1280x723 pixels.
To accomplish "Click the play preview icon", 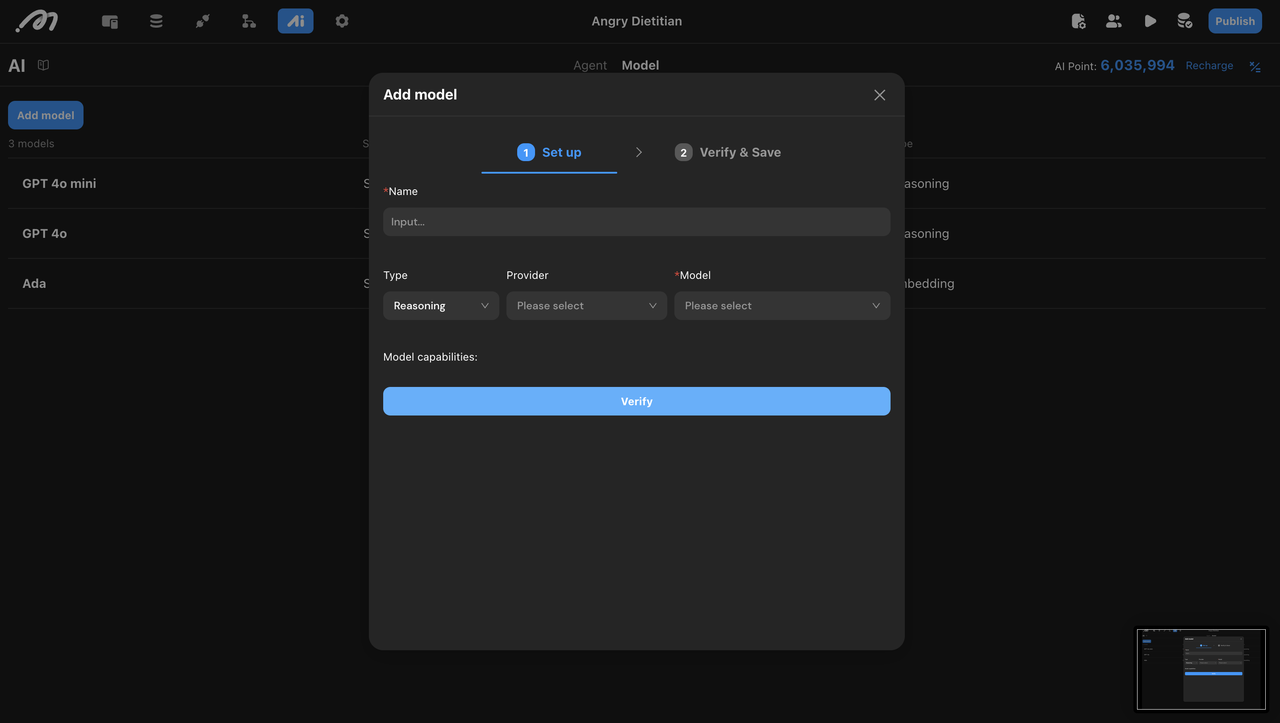I will 1150,21.
